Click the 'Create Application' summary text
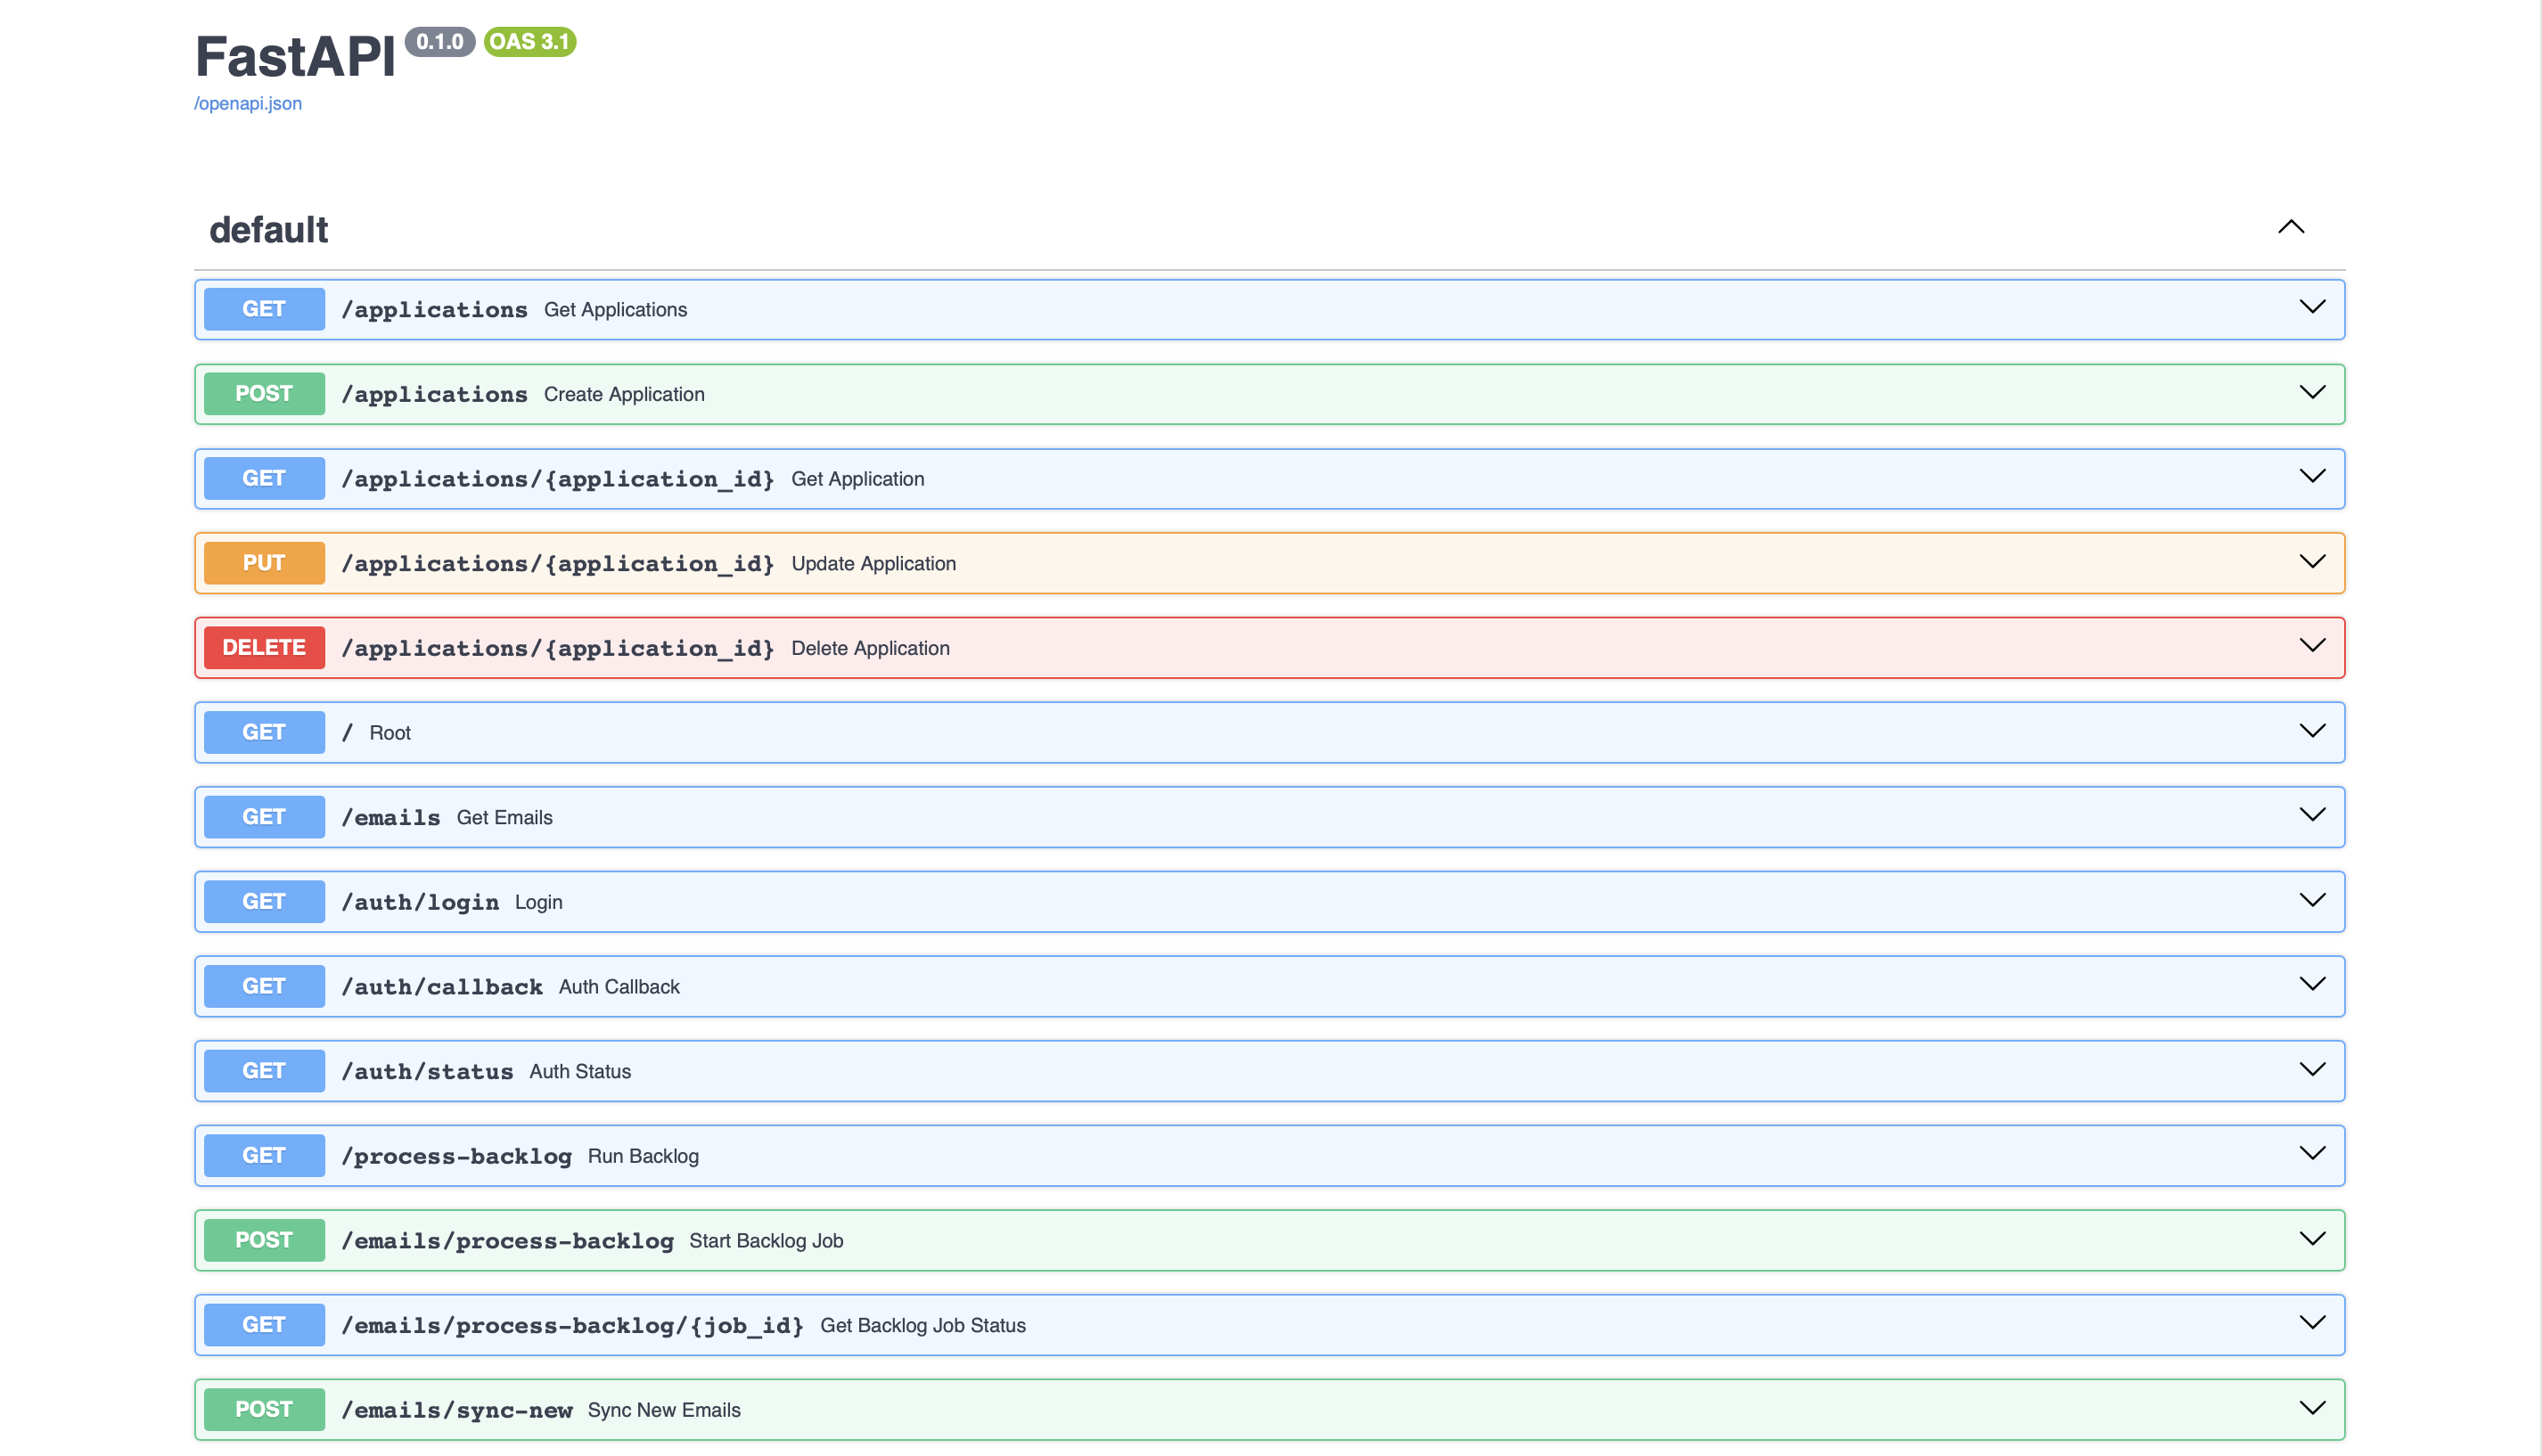 pyautogui.click(x=624, y=395)
